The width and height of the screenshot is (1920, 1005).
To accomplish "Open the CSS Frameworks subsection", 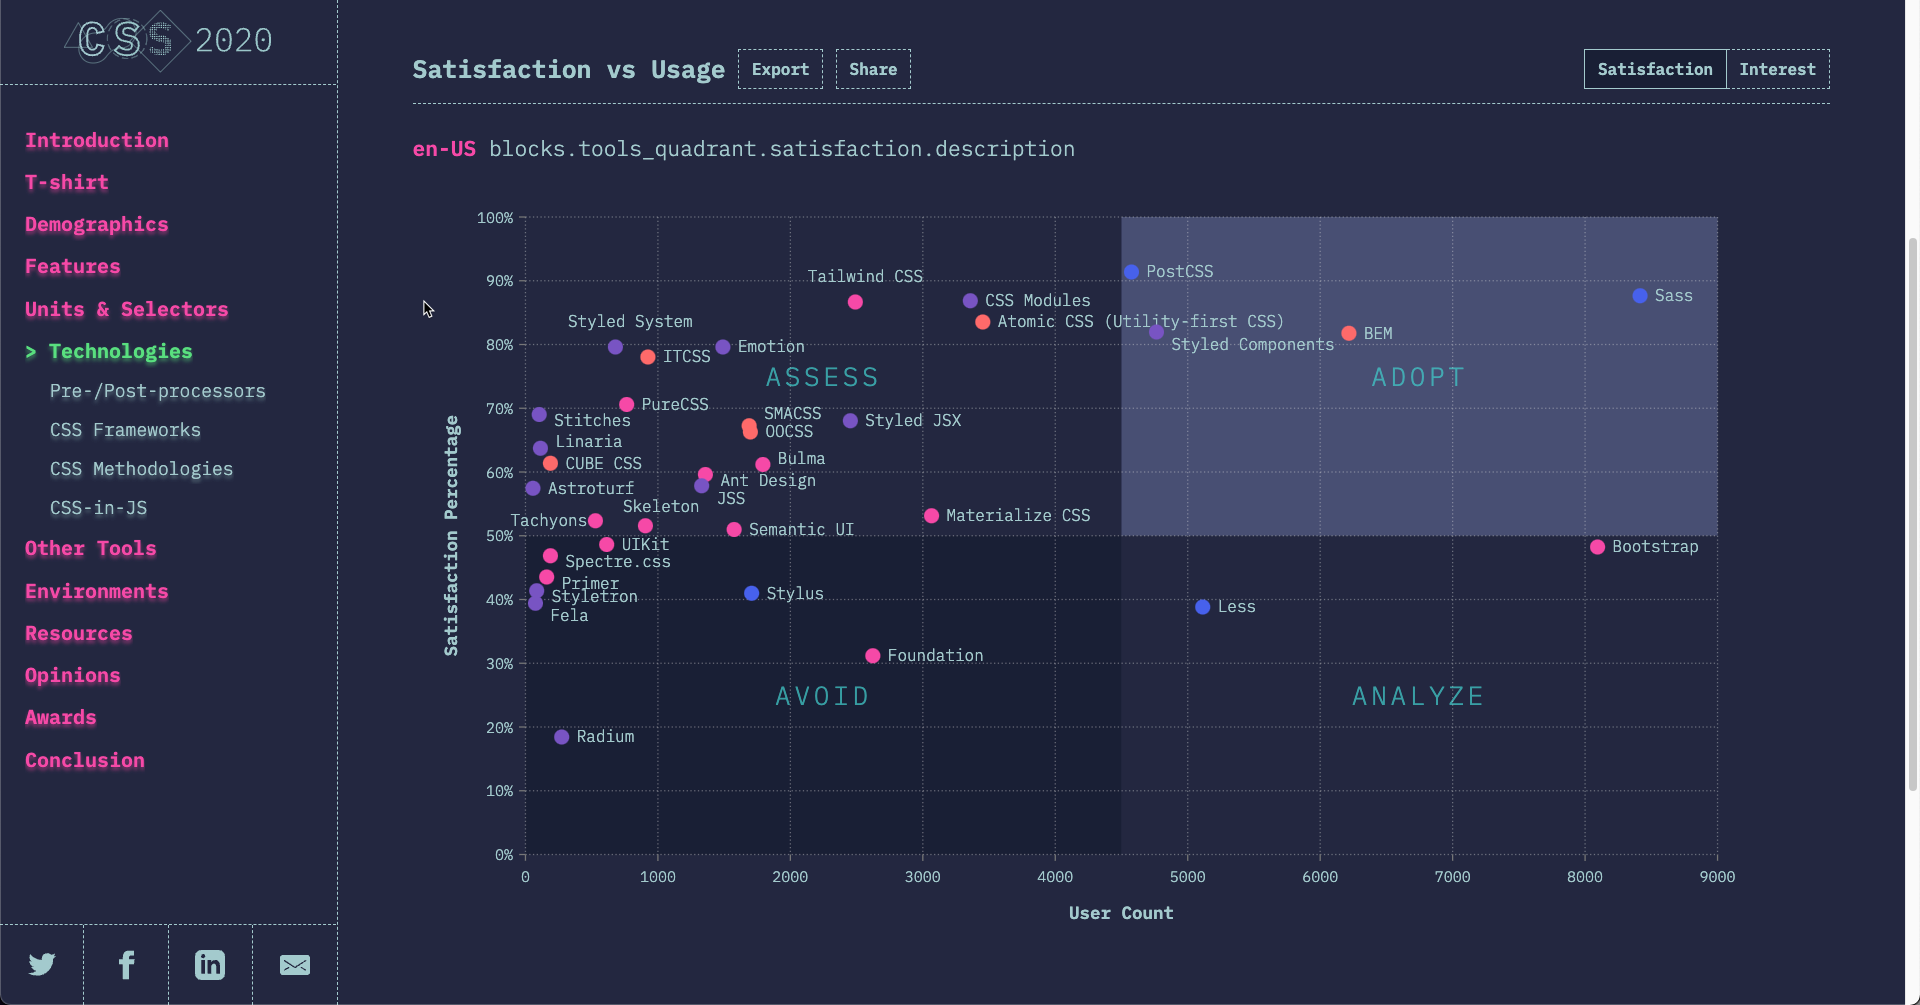I will point(125,430).
